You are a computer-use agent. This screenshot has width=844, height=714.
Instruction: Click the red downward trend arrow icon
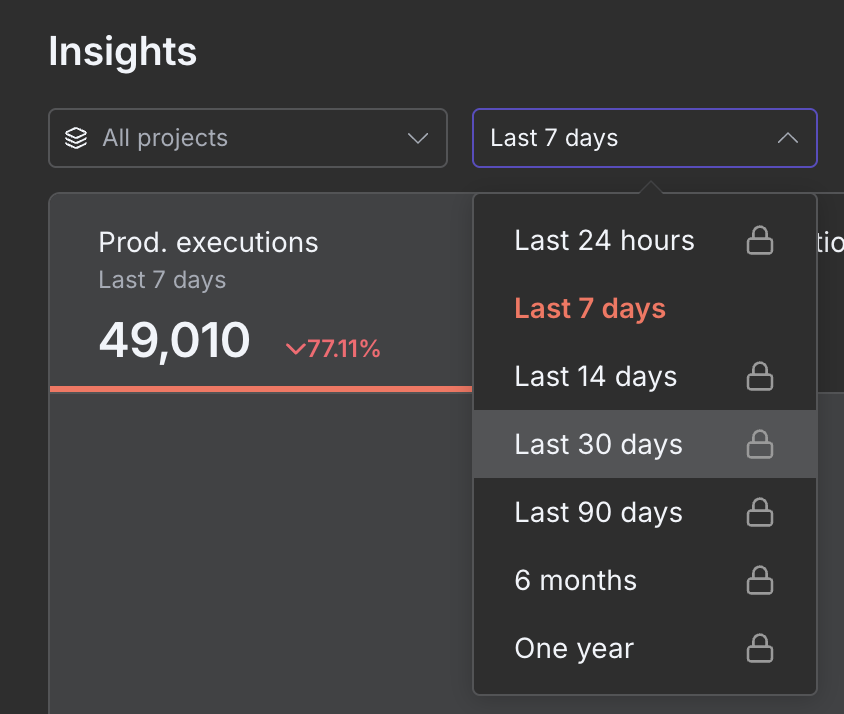tap(295, 349)
